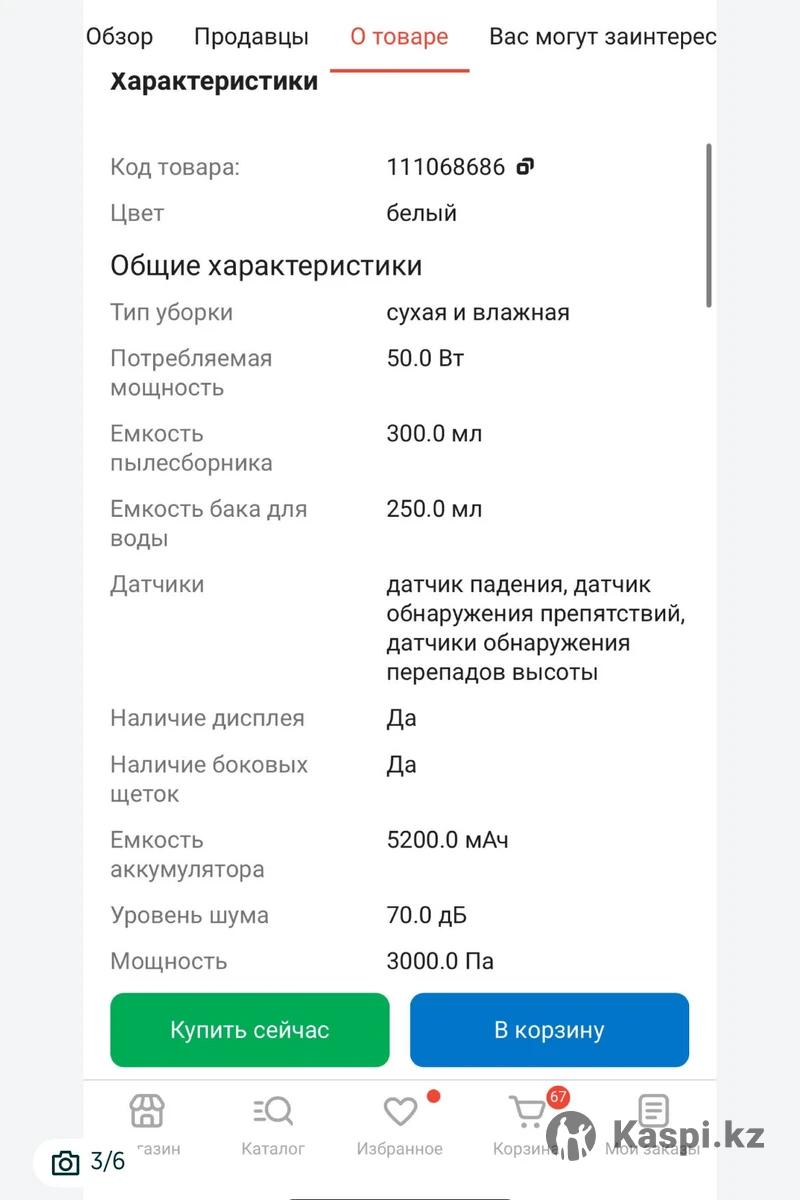
Task: Copy the product code using the copy icon
Action: [525, 166]
